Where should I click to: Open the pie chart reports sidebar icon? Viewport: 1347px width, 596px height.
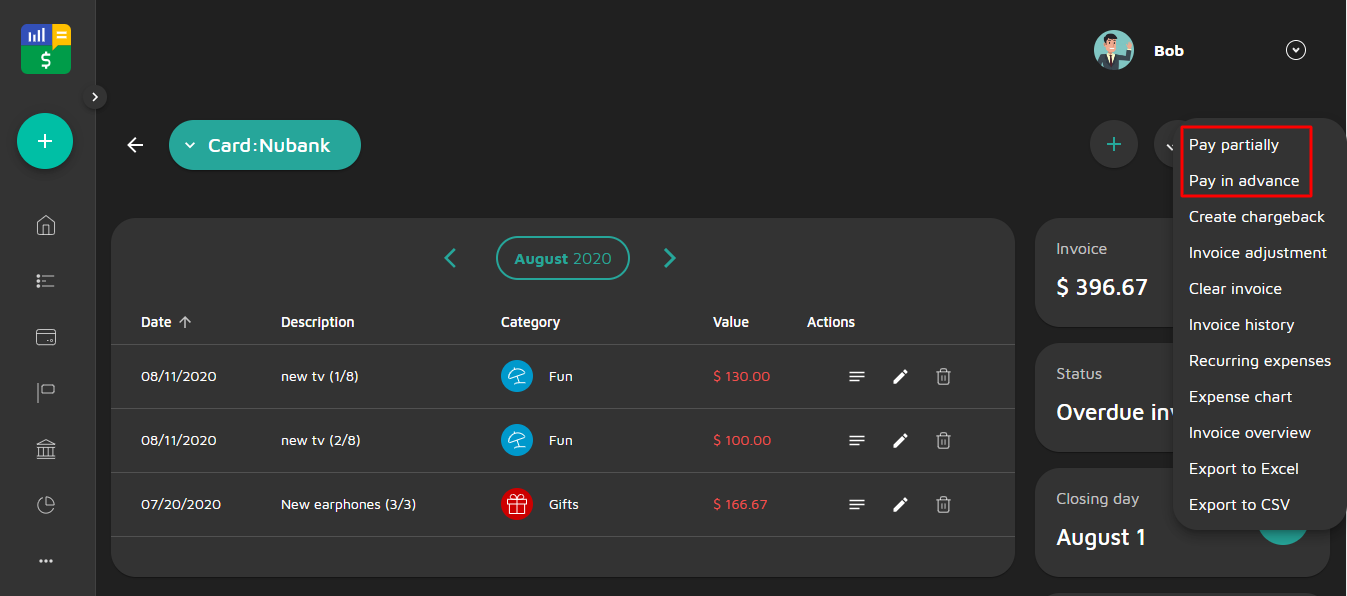(x=45, y=505)
